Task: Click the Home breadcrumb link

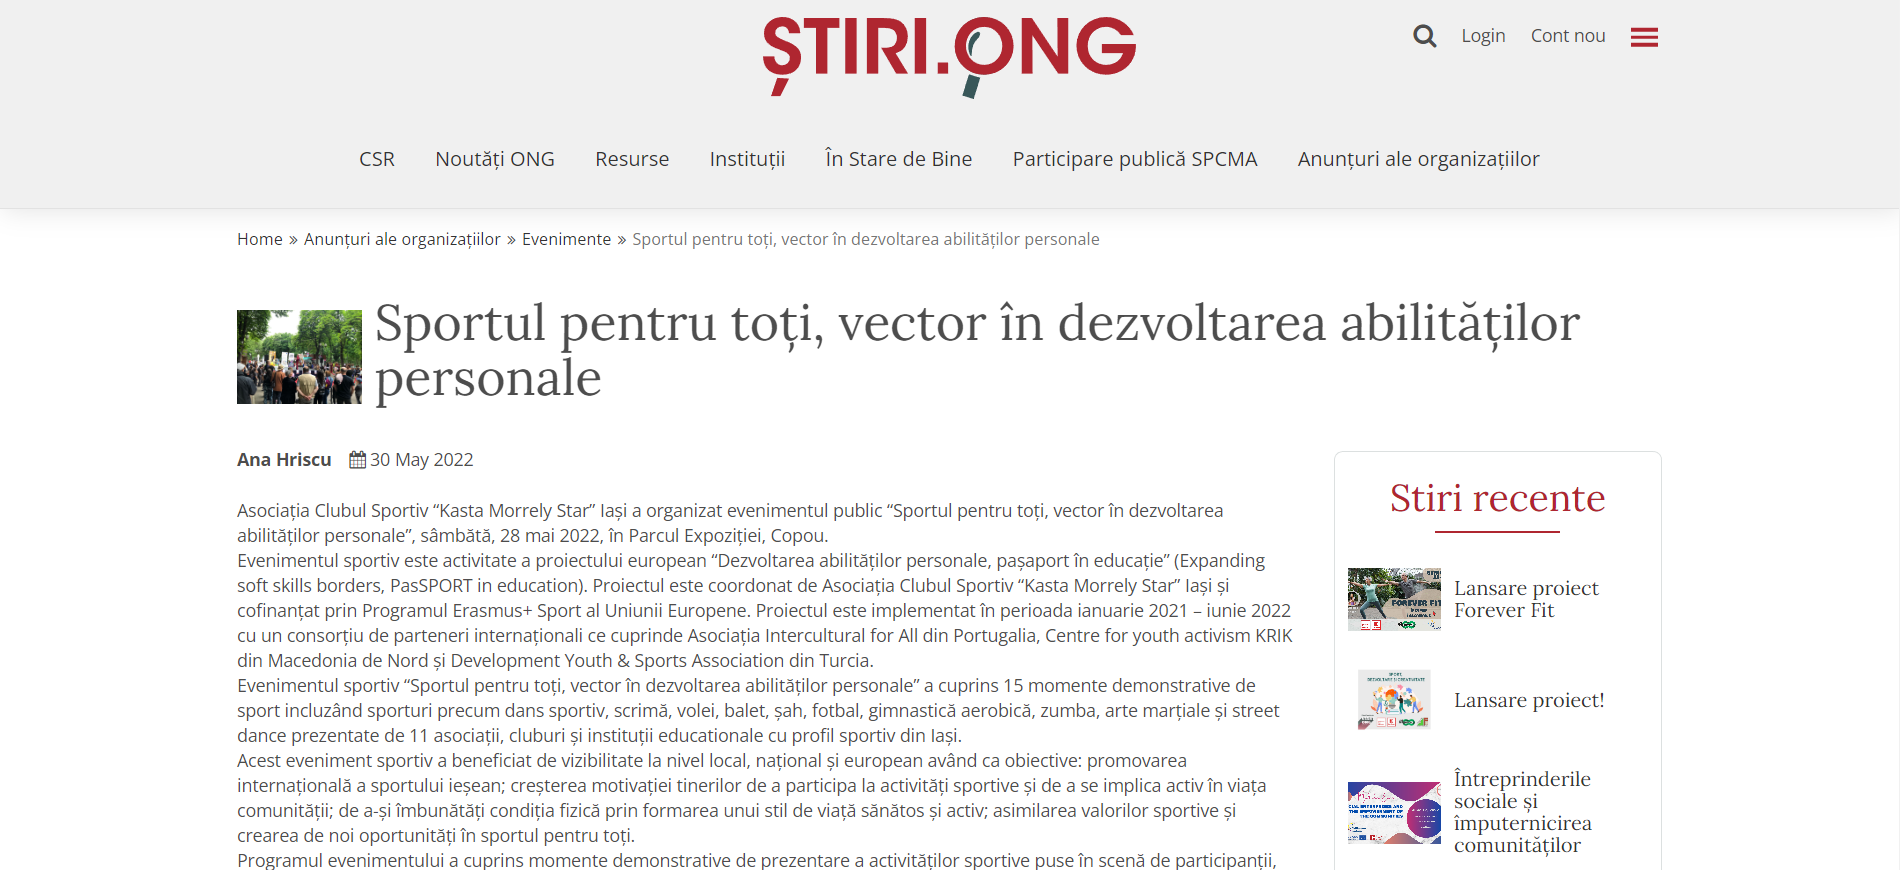Action: click(x=260, y=239)
